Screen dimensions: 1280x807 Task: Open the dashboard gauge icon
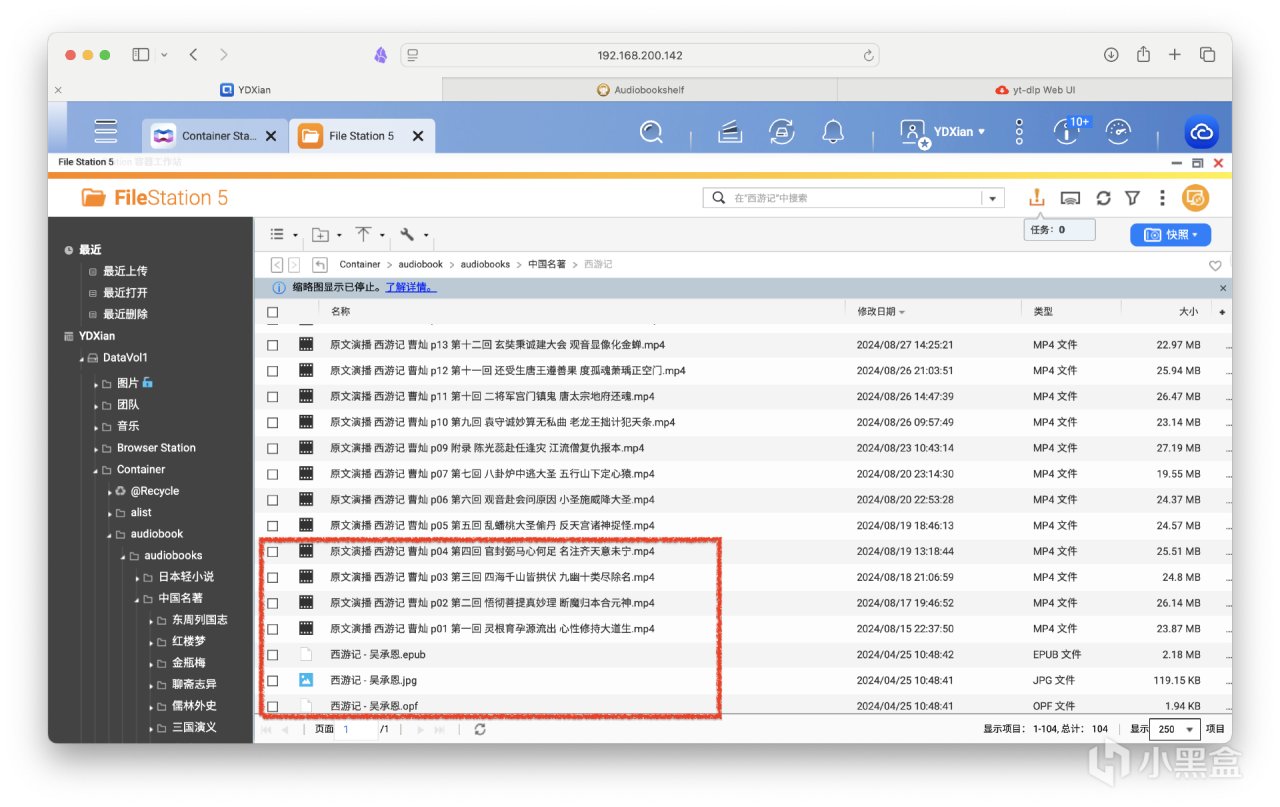click(1119, 131)
